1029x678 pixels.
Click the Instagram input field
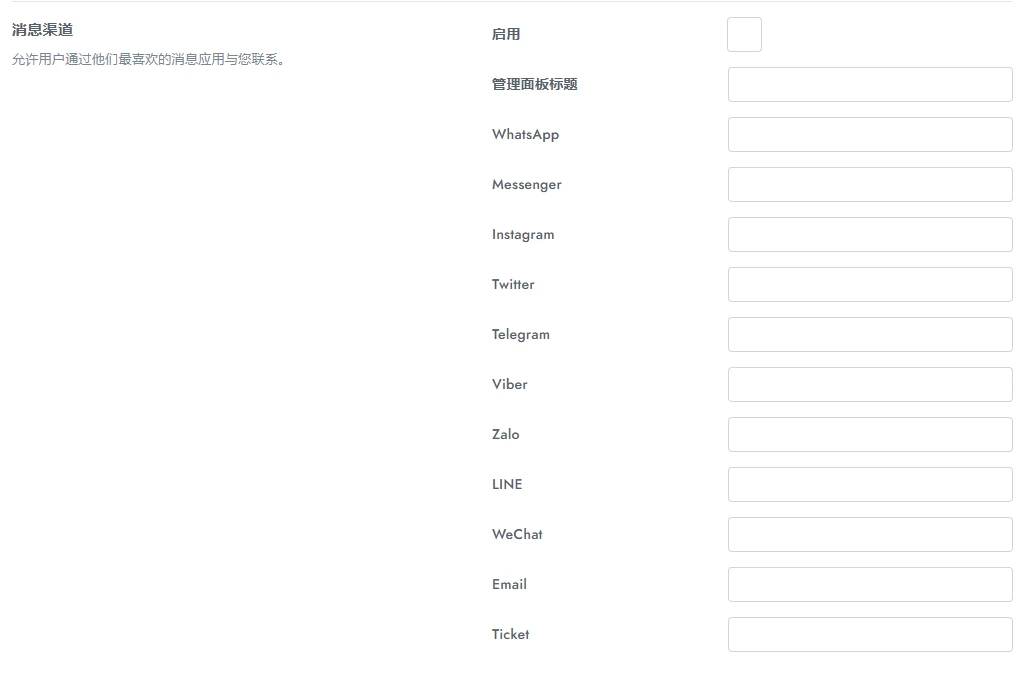[869, 234]
